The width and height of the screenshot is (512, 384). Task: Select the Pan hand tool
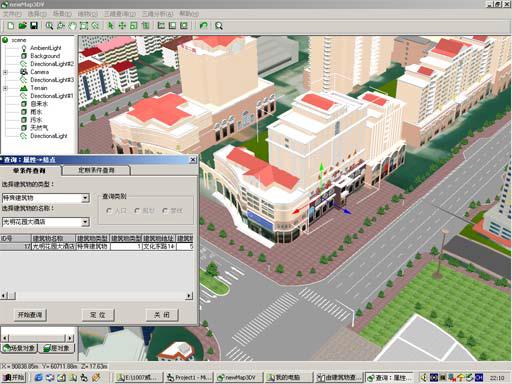pyautogui.click(x=72, y=26)
